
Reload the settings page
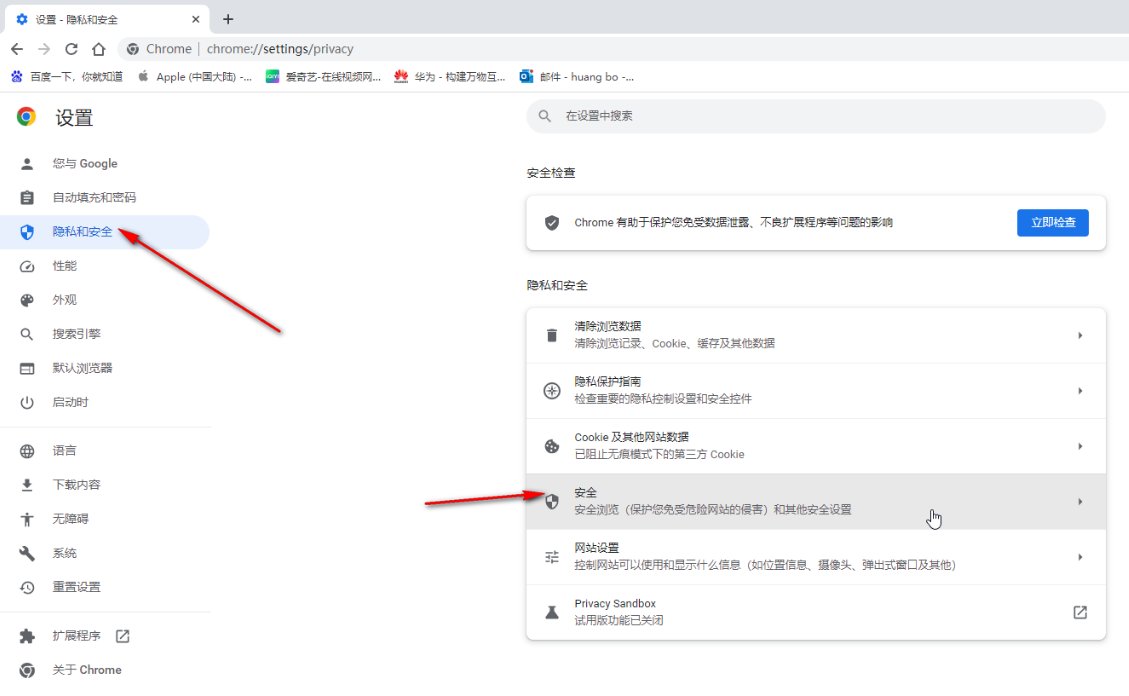click(71, 49)
